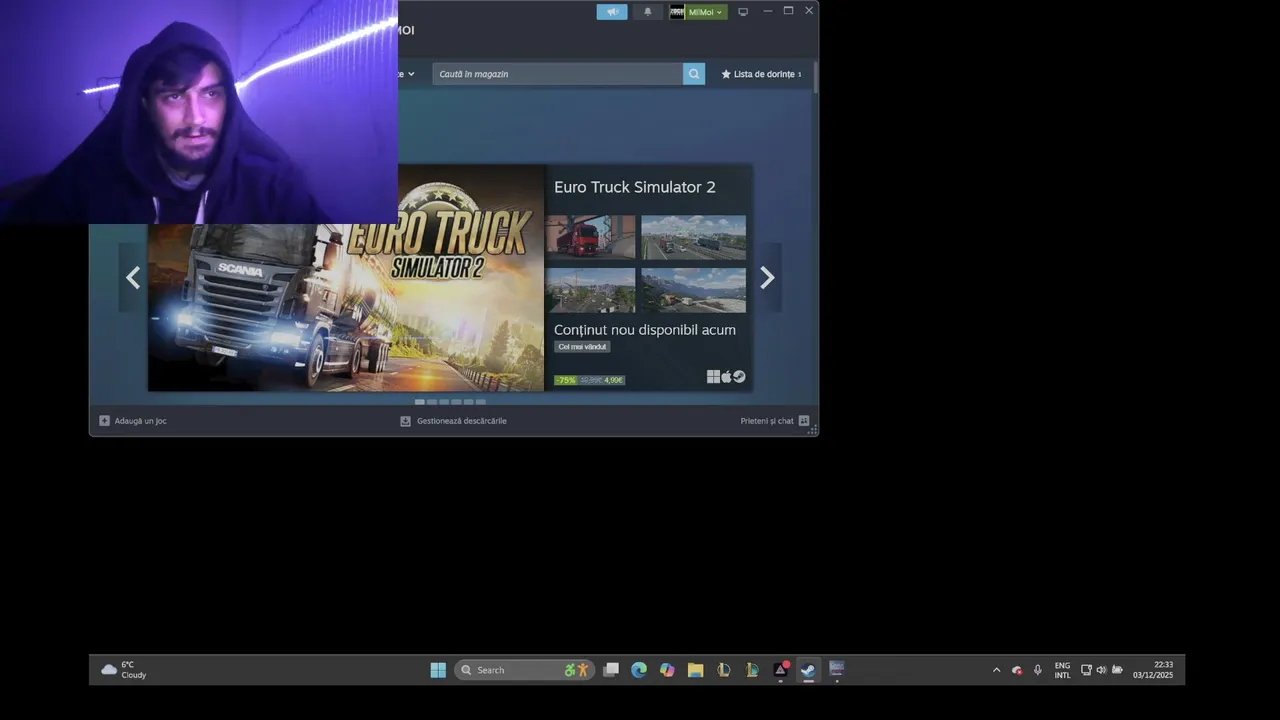Click 'Euro Truck Simulator 2' title text
This screenshot has height=720, width=1280.
coord(635,187)
